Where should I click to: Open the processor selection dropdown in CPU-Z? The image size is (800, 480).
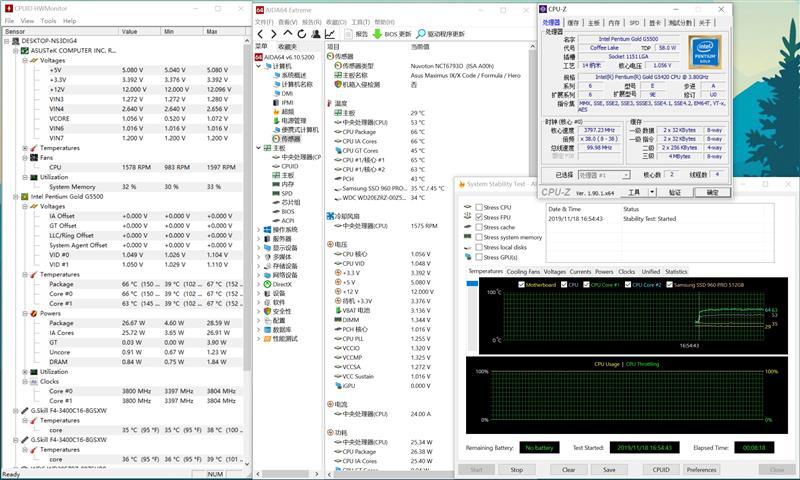(x=626, y=175)
